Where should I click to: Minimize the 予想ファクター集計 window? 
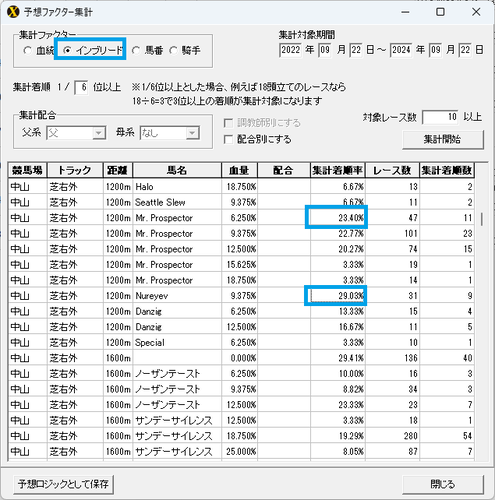click(x=405, y=12)
